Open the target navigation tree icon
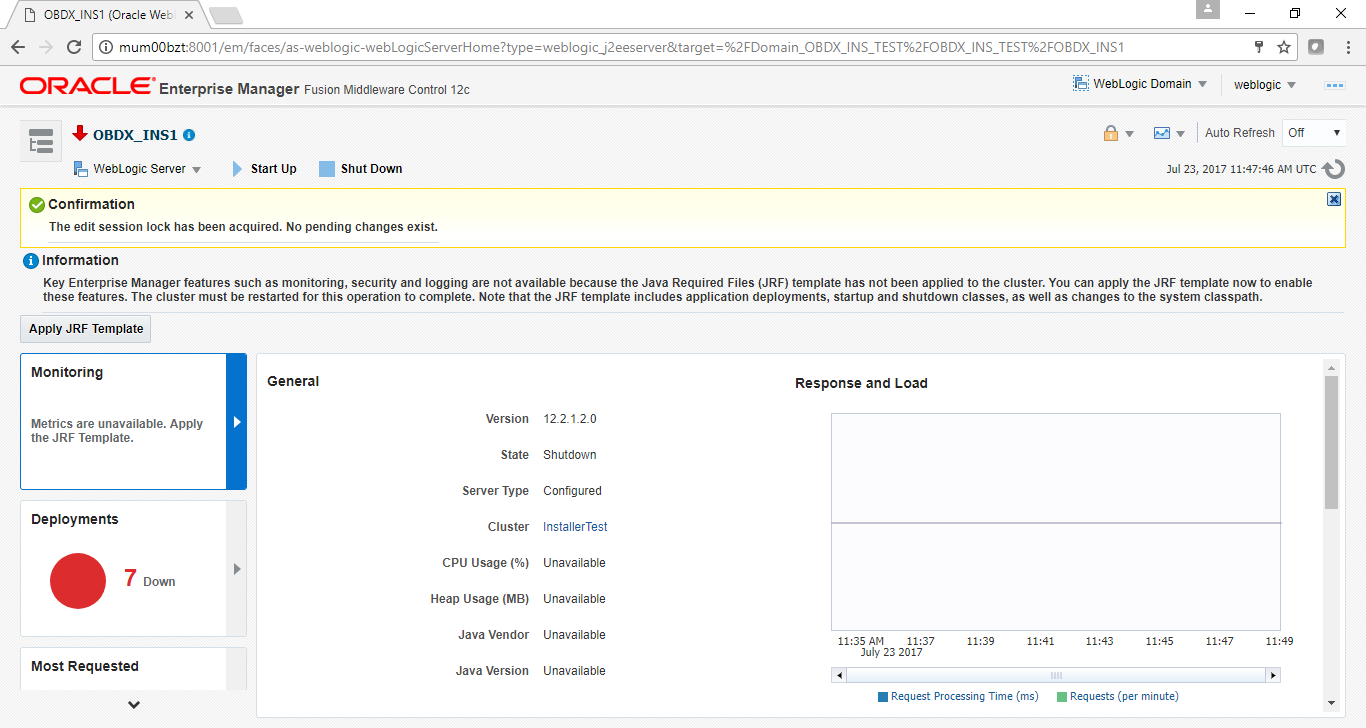Screen dimensions: 1366x728 click(x=41, y=141)
